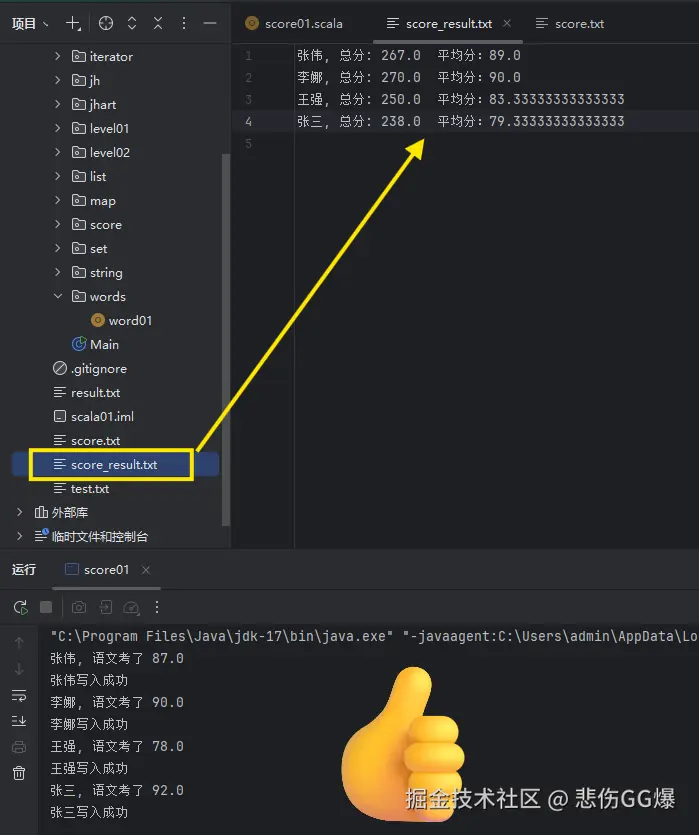Screen dimensions: 699x835
Task: Click console line 张三写入成功
Action: [x=89, y=812]
